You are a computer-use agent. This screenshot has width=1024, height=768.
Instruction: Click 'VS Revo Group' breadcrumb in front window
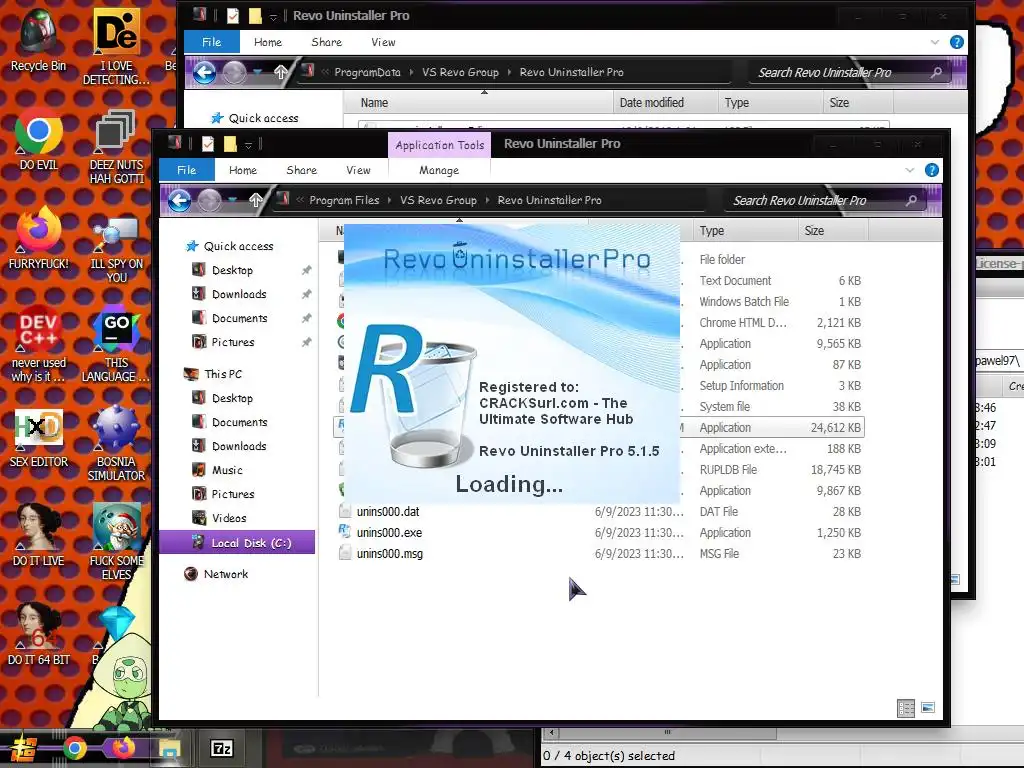coord(438,200)
